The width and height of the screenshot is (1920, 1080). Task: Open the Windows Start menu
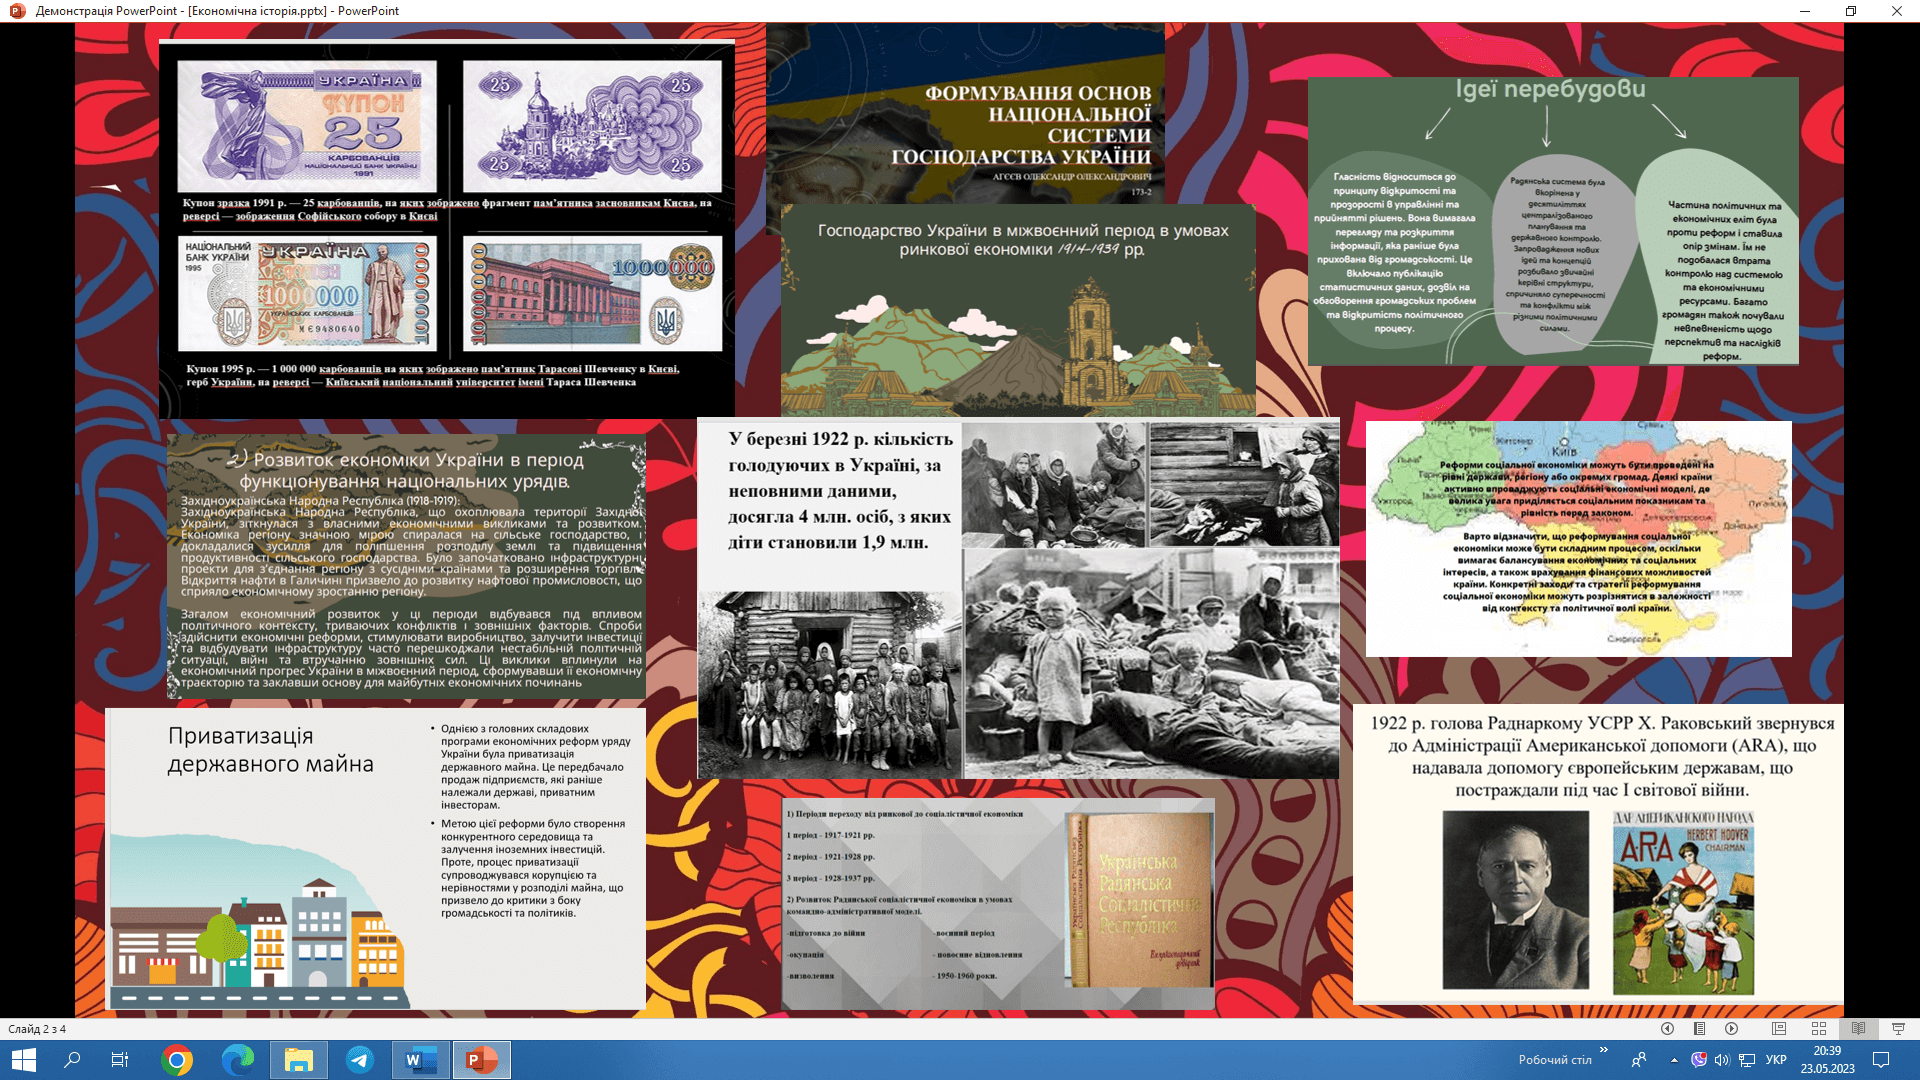(24, 1060)
